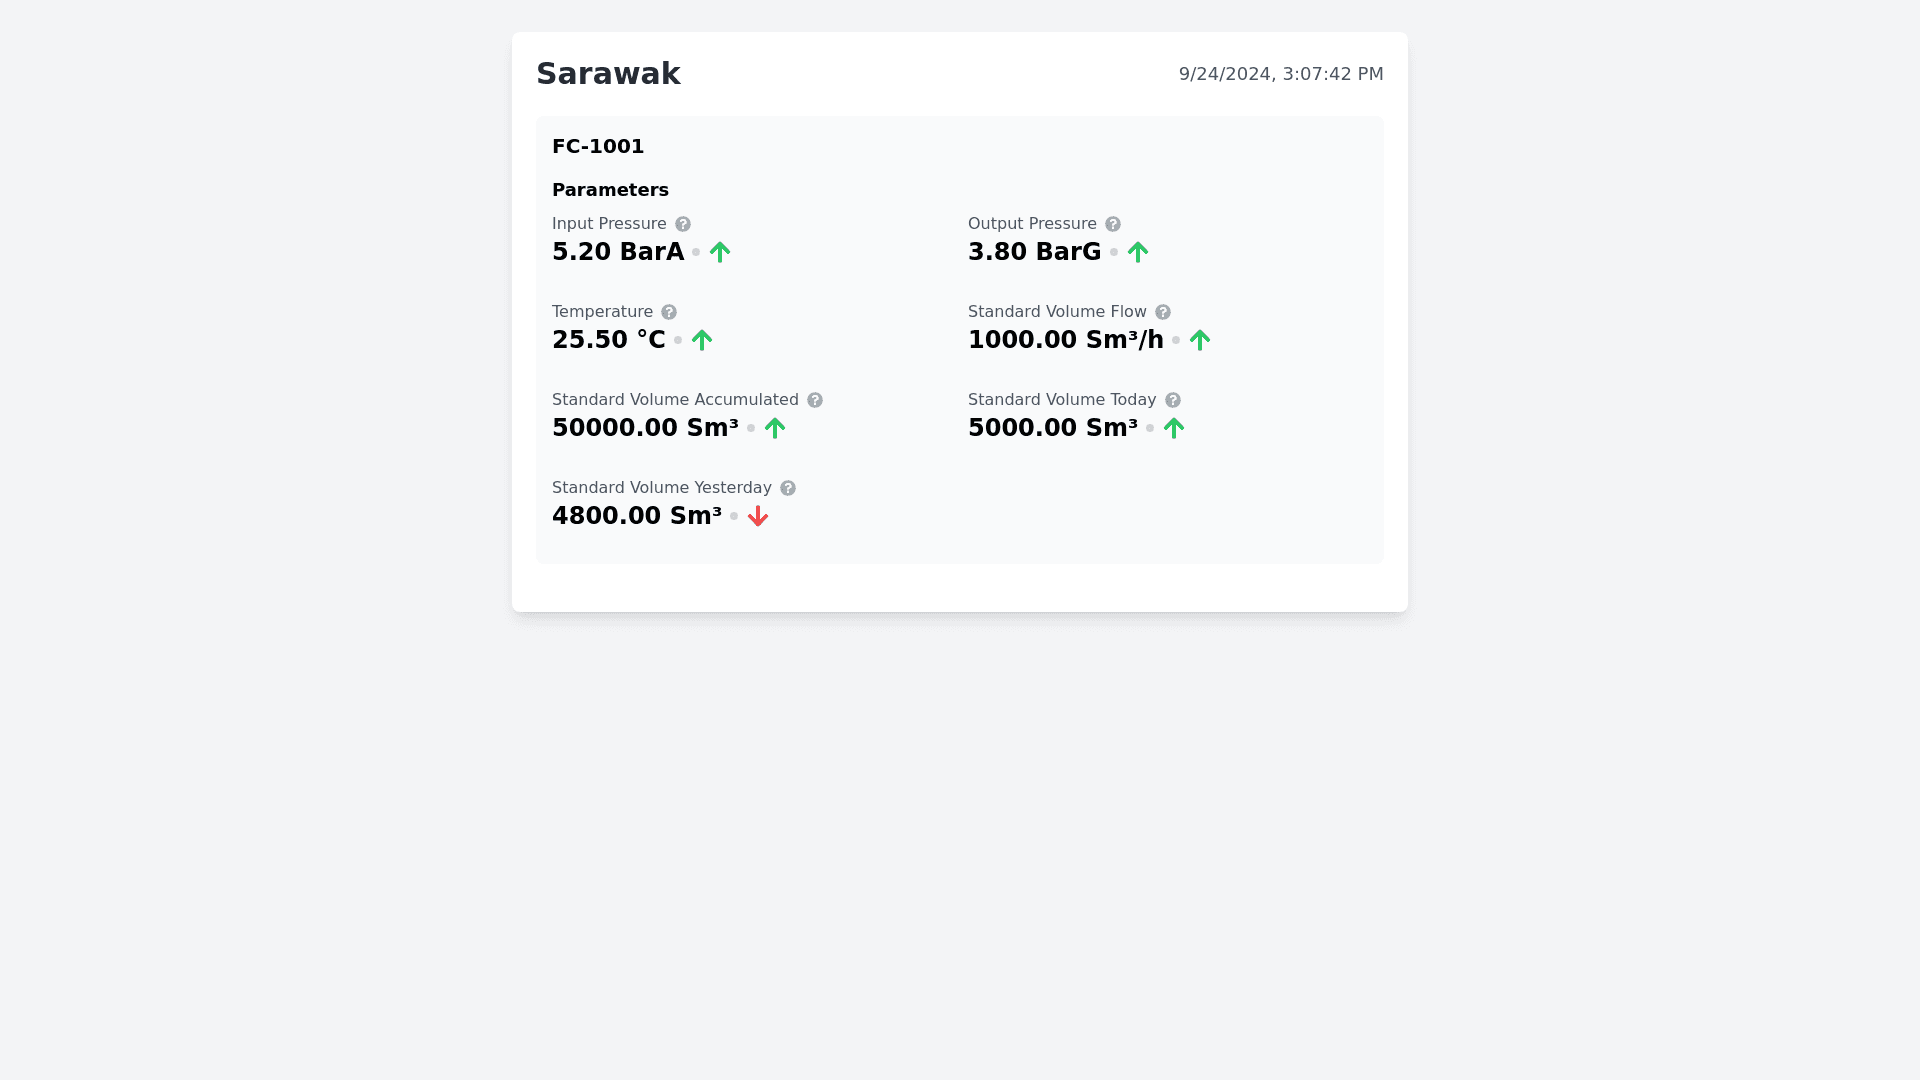Click the 9/24/2024 timestamp
Image resolution: width=1920 pixels, height=1080 pixels.
(1281, 74)
